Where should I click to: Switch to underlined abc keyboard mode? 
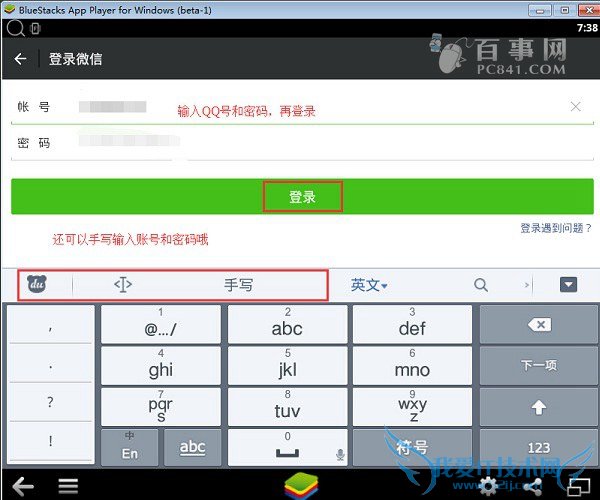click(x=192, y=447)
